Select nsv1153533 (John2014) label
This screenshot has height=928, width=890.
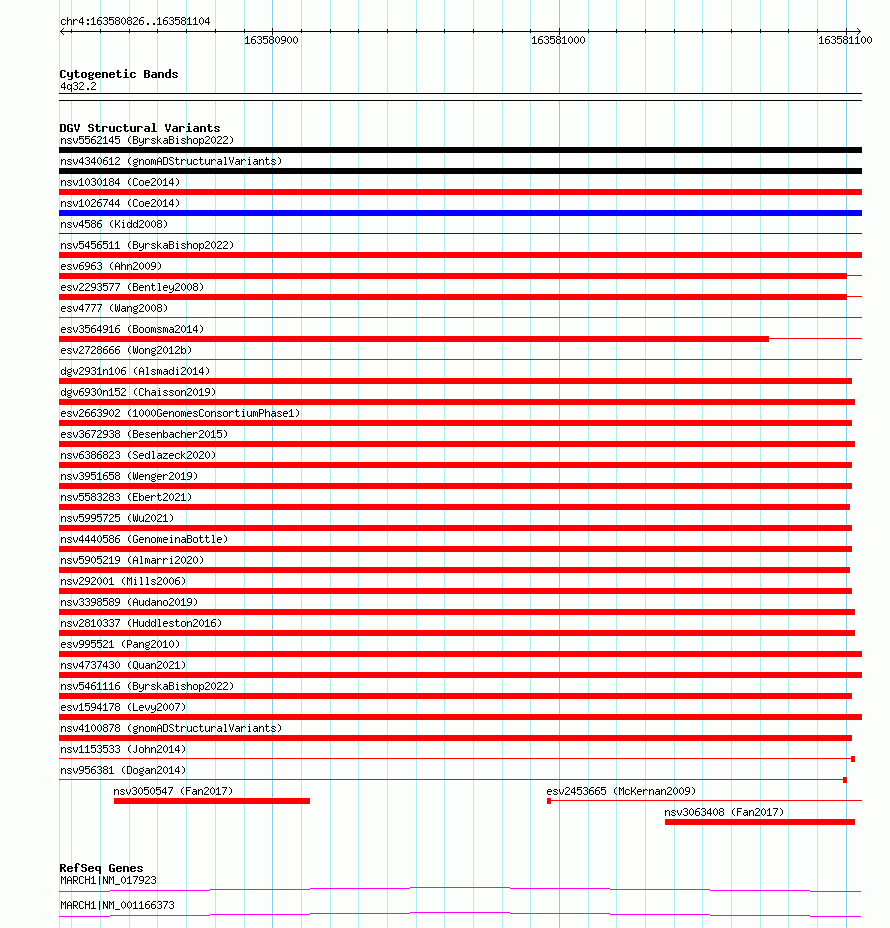[122, 749]
